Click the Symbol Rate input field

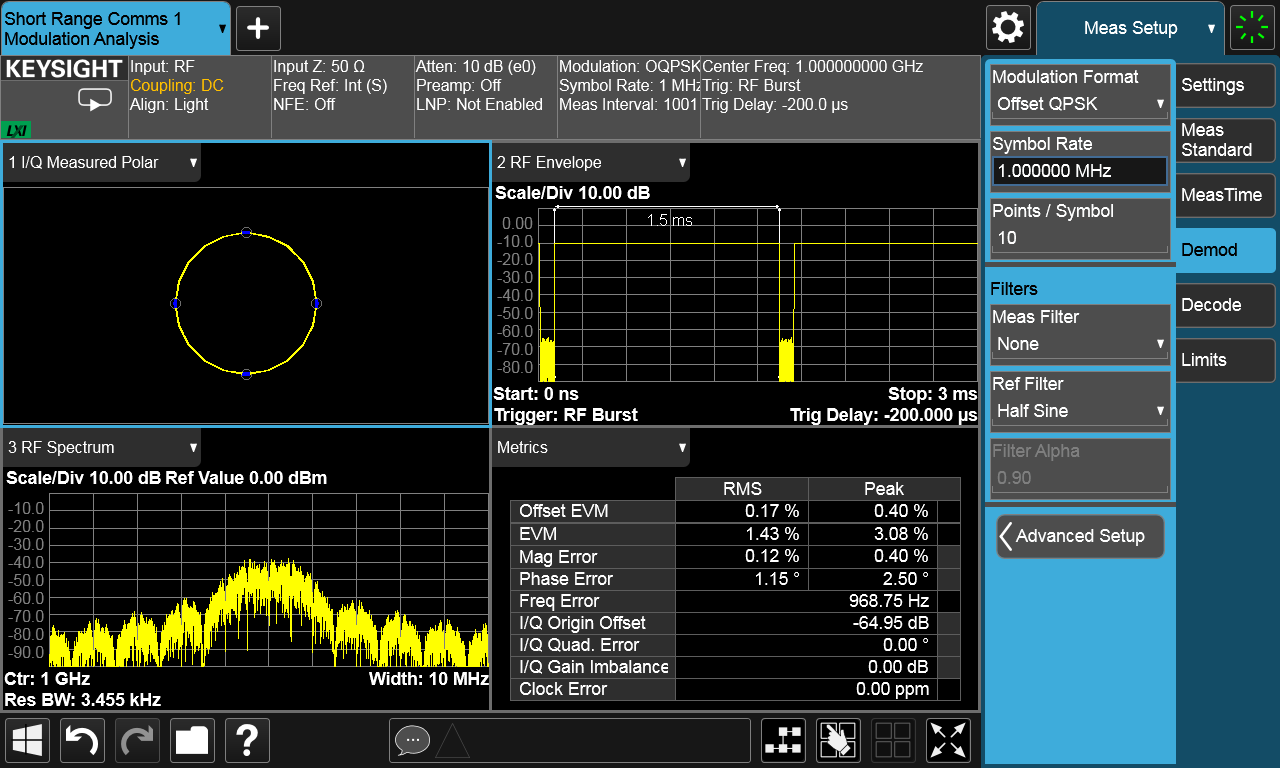pos(1079,171)
